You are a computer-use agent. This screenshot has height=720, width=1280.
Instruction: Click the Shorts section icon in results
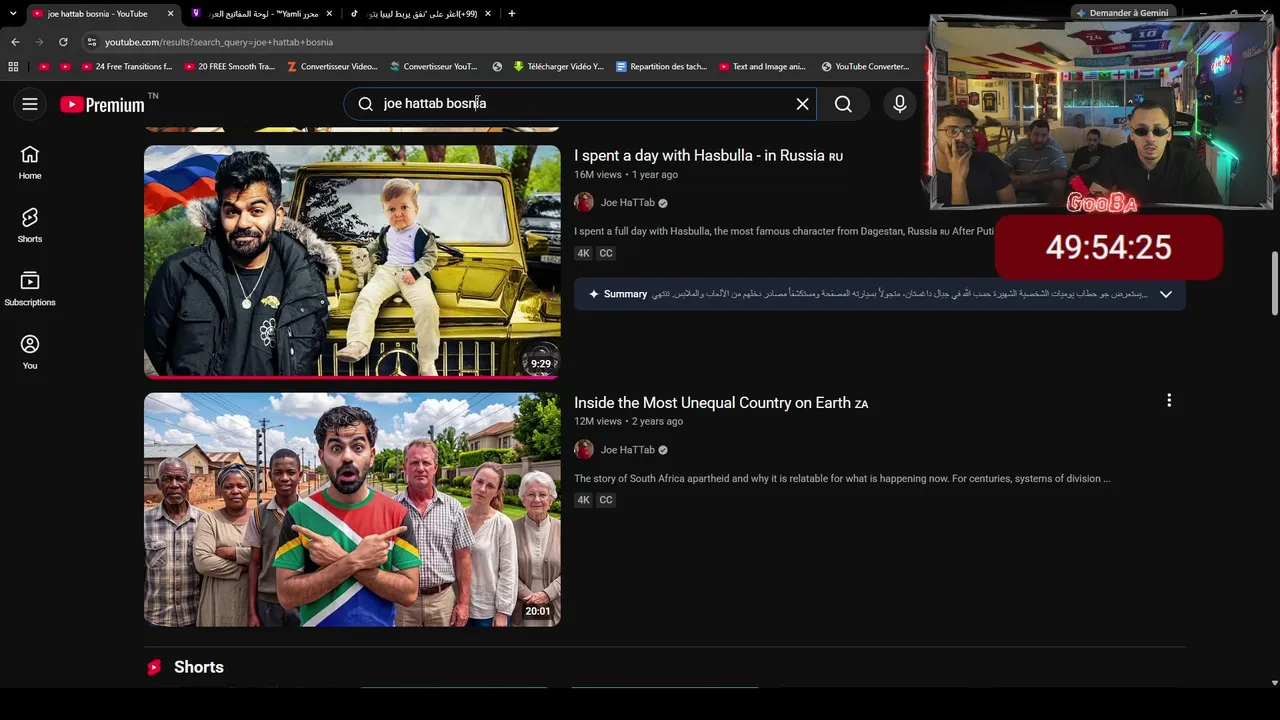coord(154,667)
